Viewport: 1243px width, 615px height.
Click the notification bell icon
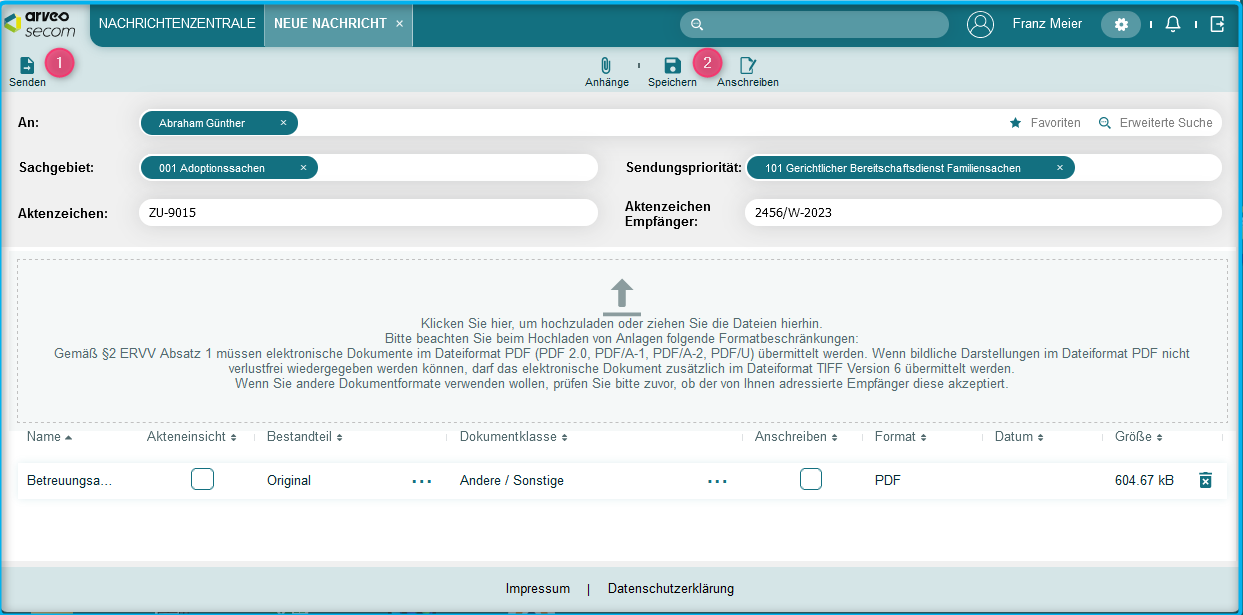(x=1172, y=23)
